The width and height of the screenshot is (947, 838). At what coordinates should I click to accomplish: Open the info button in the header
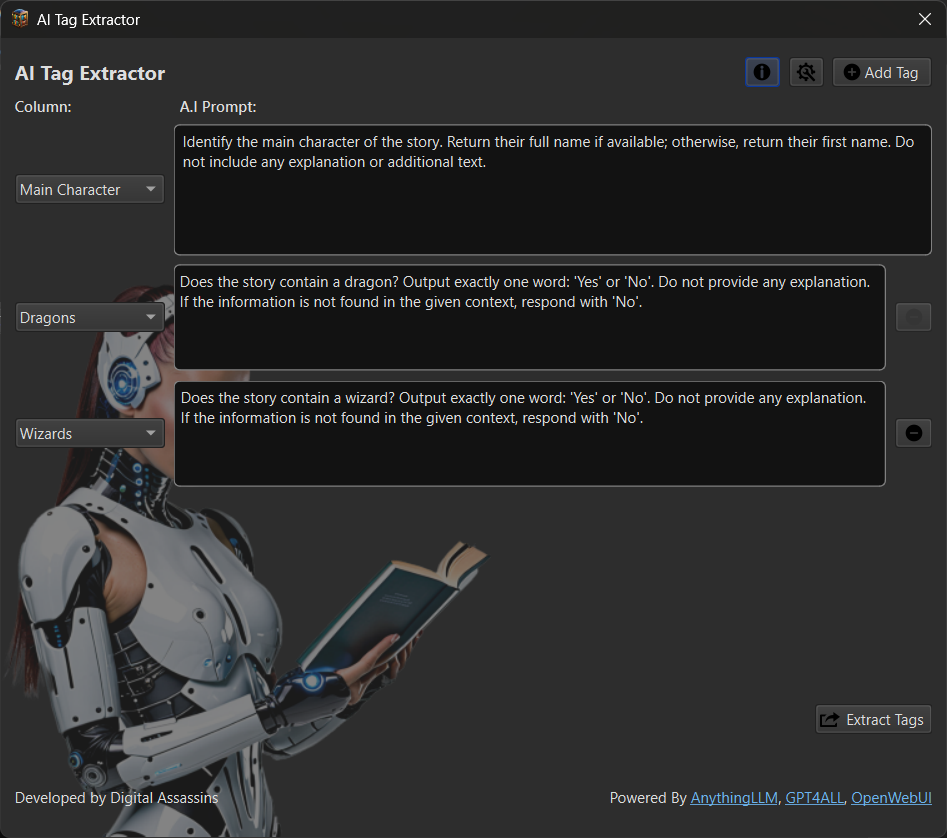(762, 72)
